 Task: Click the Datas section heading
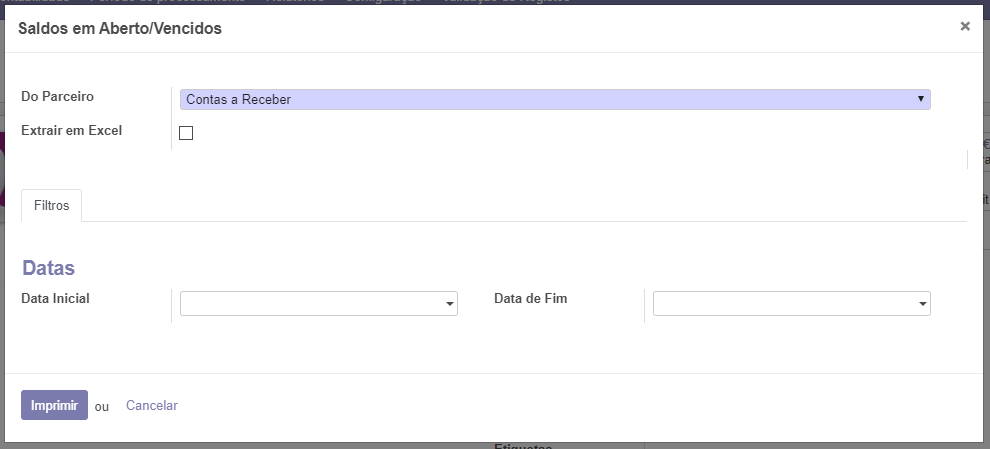point(48,268)
